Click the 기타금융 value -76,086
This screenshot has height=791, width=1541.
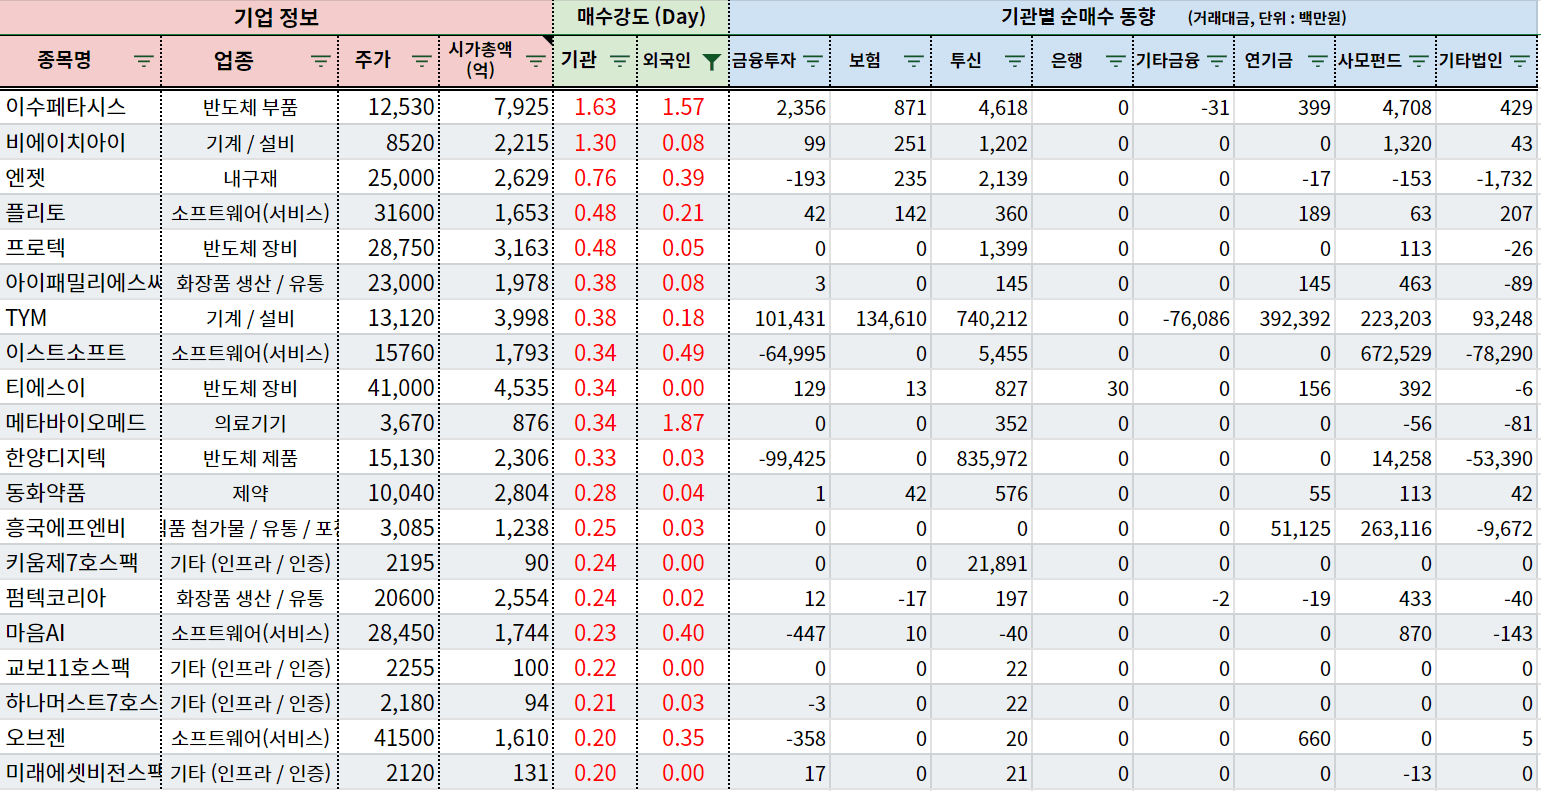pos(1183,317)
